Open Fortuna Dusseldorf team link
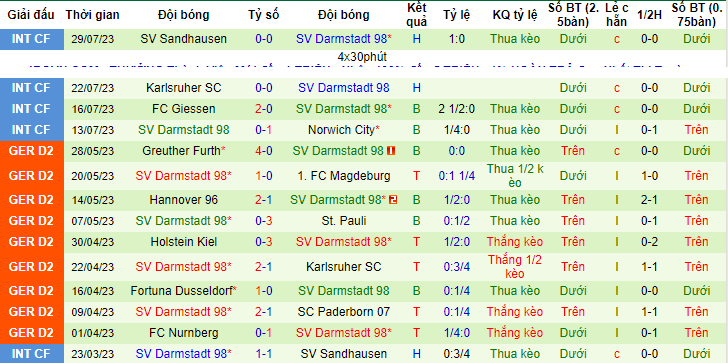Viewport: 728px width, 363px height. coord(183,291)
